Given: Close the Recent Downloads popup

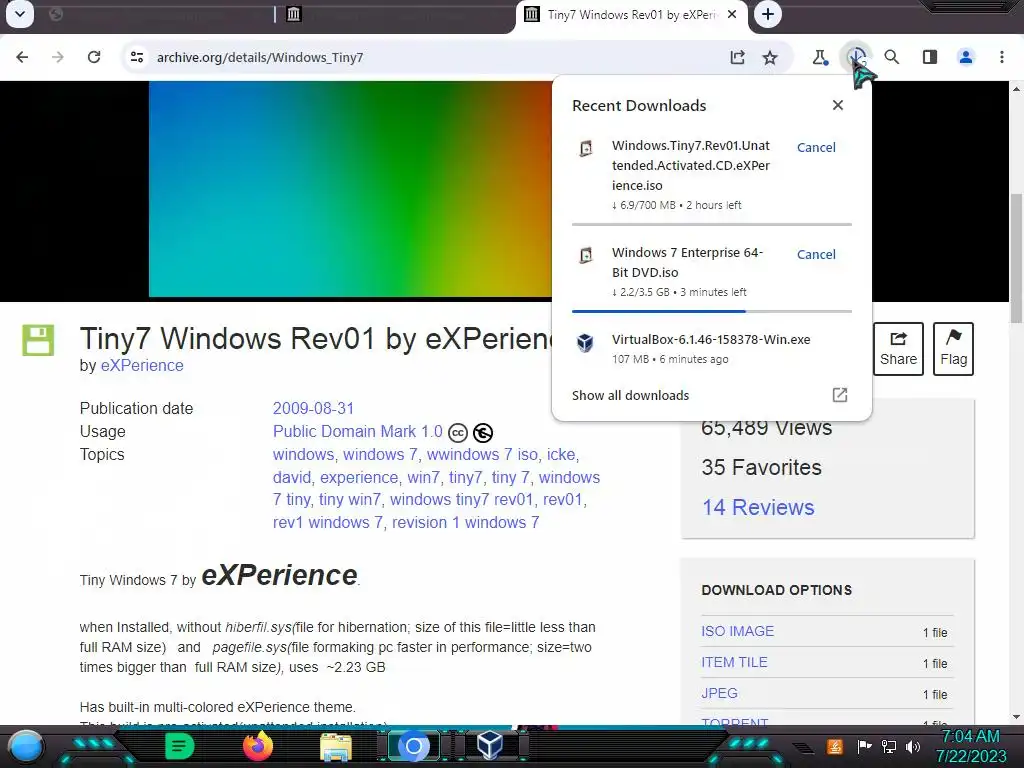Looking at the screenshot, I should pyautogui.click(x=838, y=105).
